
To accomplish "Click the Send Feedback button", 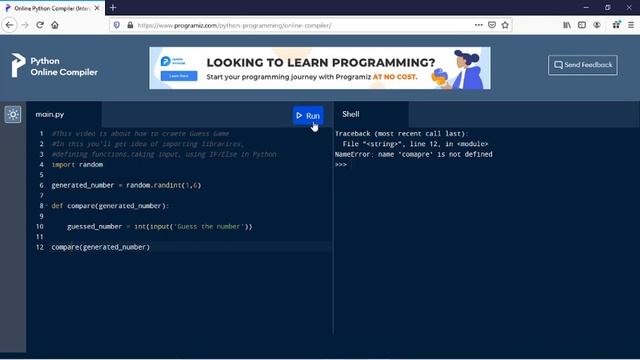I will [x=583, y=65].
